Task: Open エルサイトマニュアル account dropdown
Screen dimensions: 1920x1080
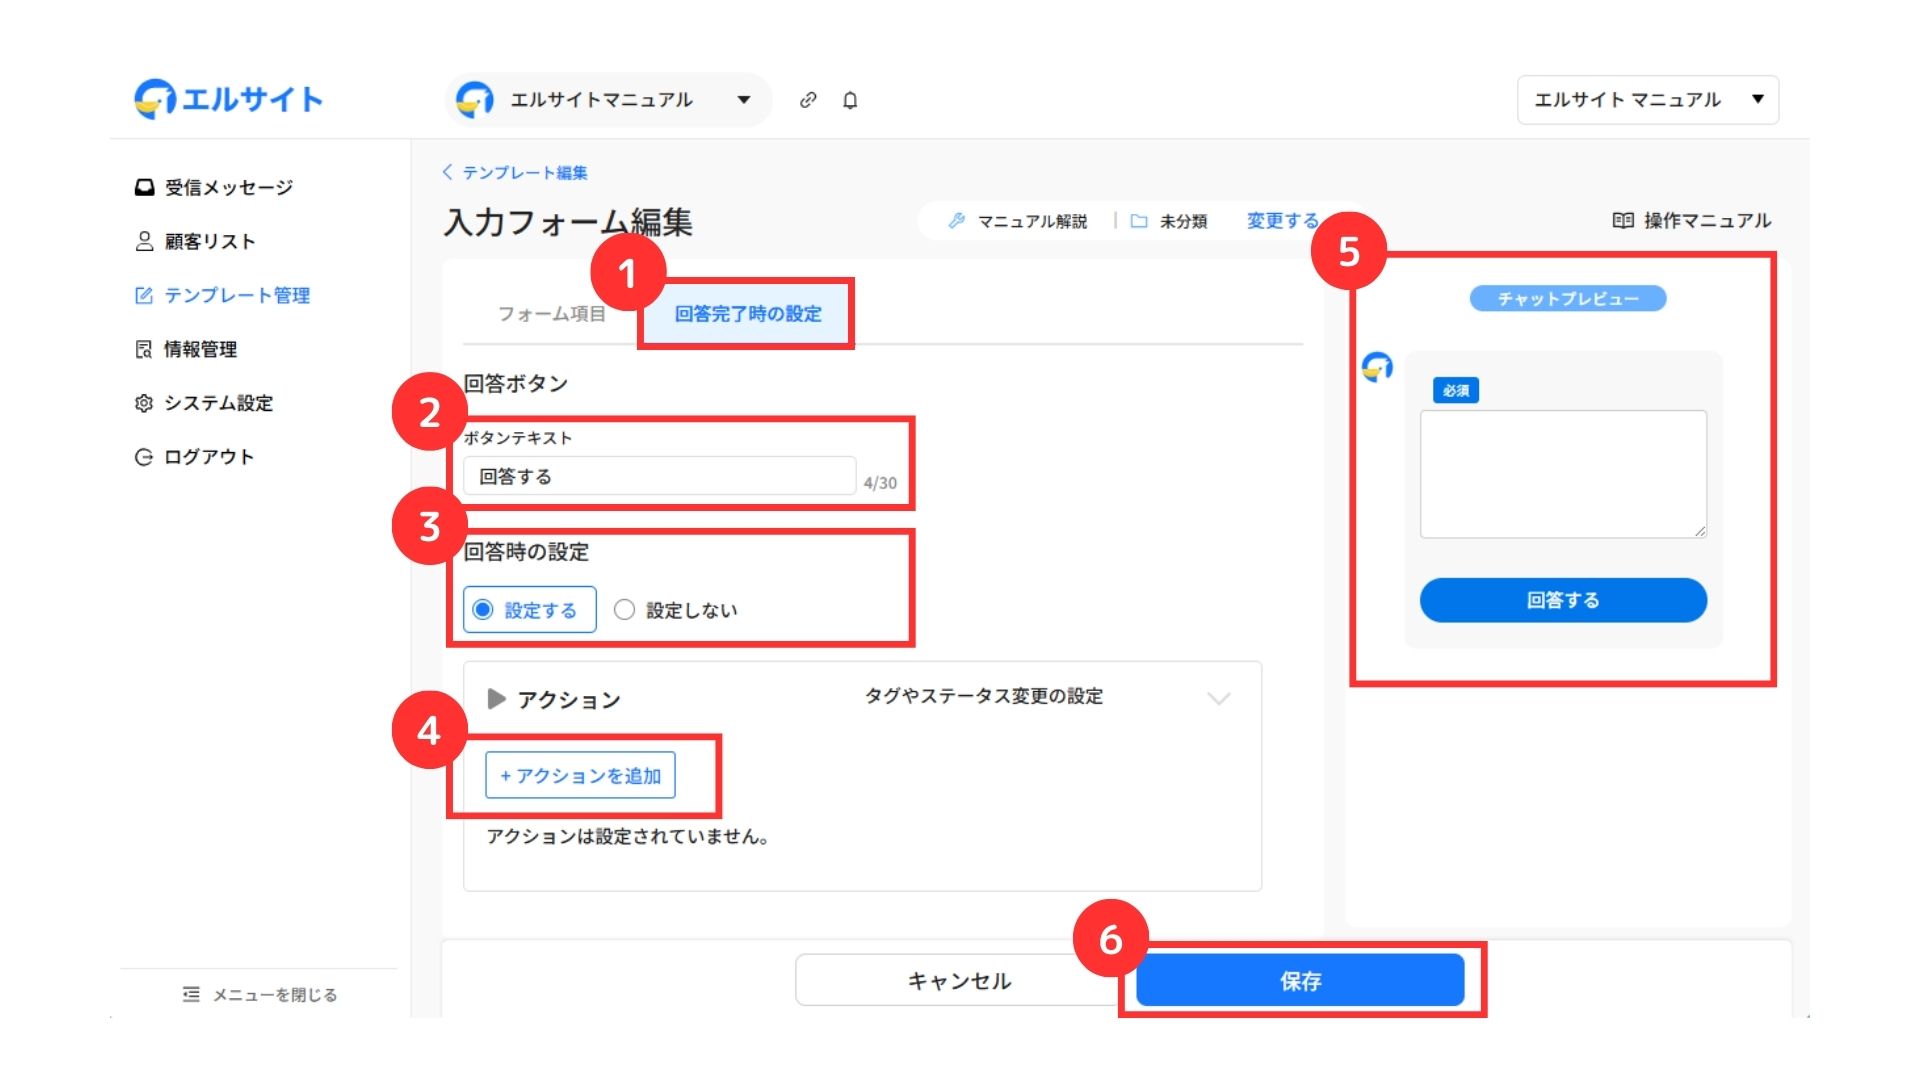Action: (x=607, y=100)
